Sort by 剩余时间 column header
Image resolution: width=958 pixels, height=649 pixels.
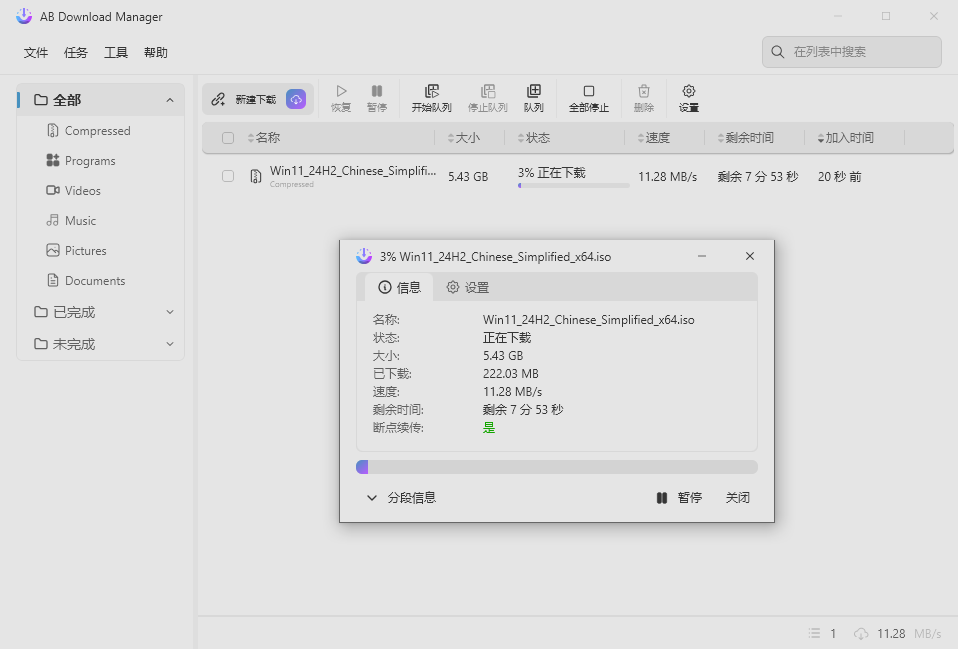point(745,138)
